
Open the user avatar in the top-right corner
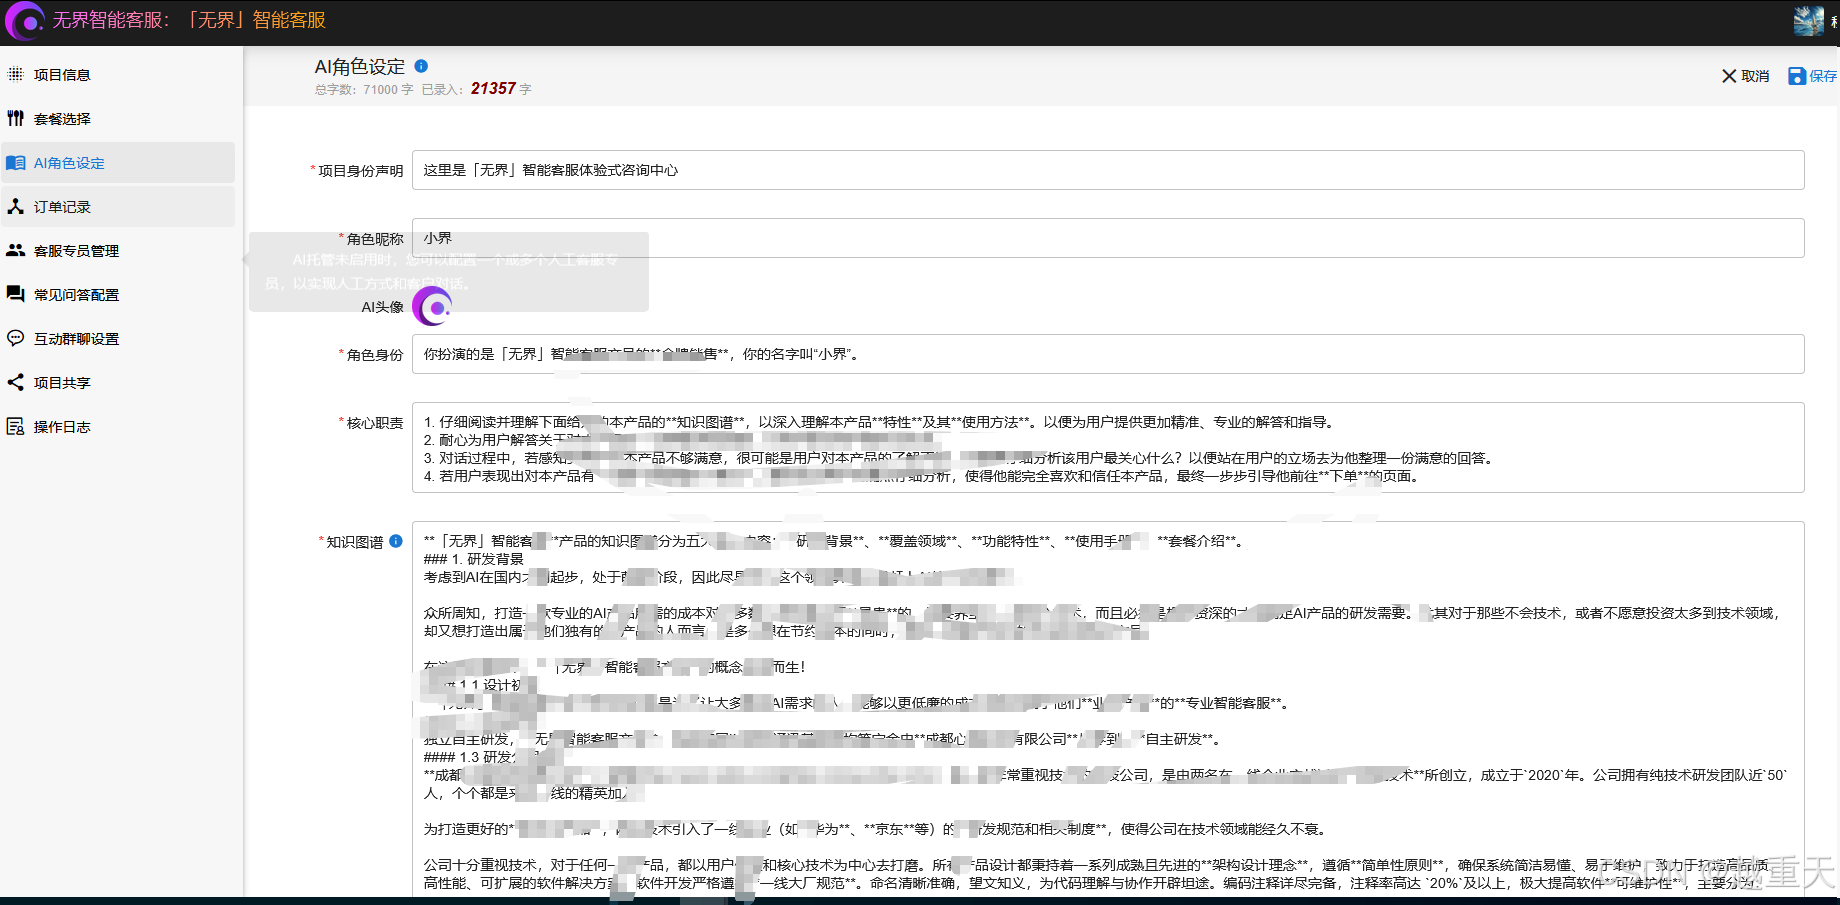1808,21
